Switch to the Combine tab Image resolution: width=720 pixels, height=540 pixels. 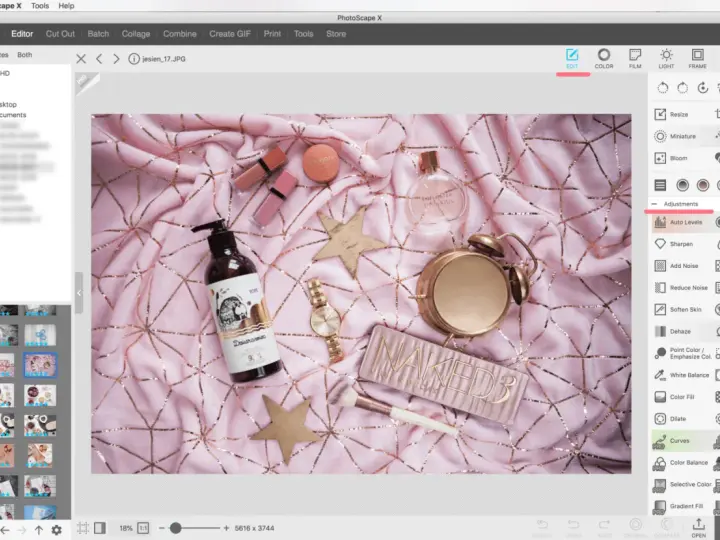[180, 34]
